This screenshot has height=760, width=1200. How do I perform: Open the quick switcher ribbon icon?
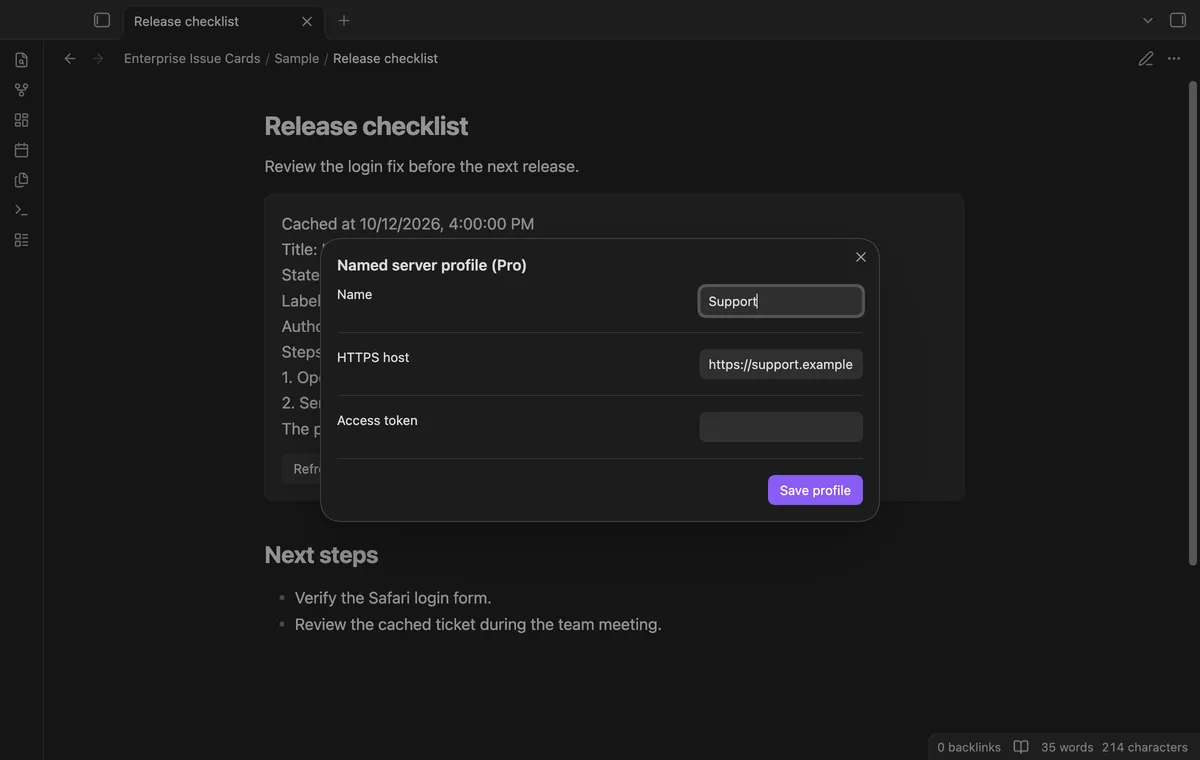pyautogui.click(x=21, y=60)
